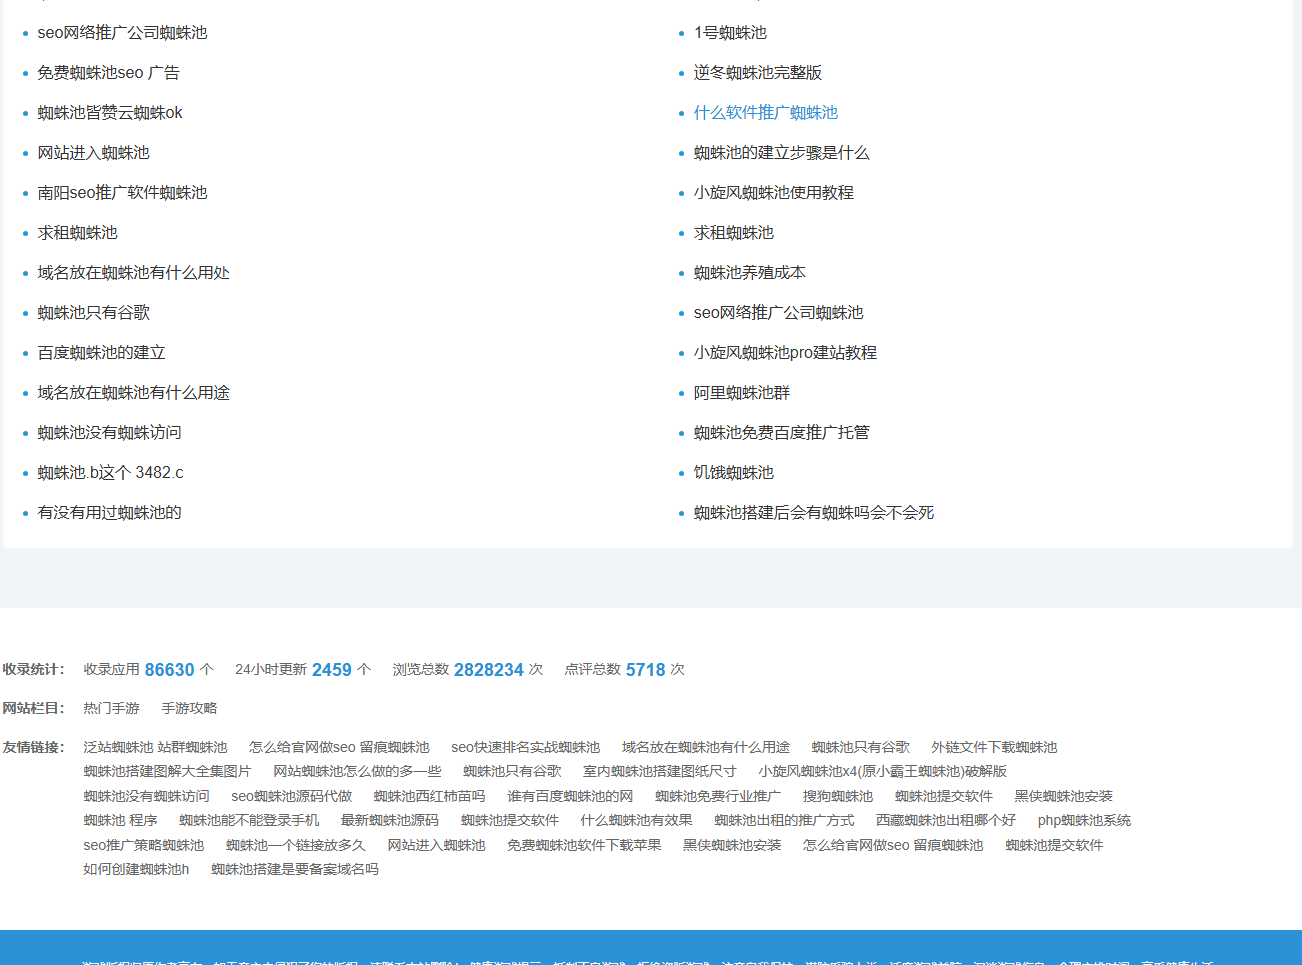Open friend link 泛站蜘蛛池 站群蜘蛛池
Screen dimensions: 1302x965
click(x=155, y=747)
